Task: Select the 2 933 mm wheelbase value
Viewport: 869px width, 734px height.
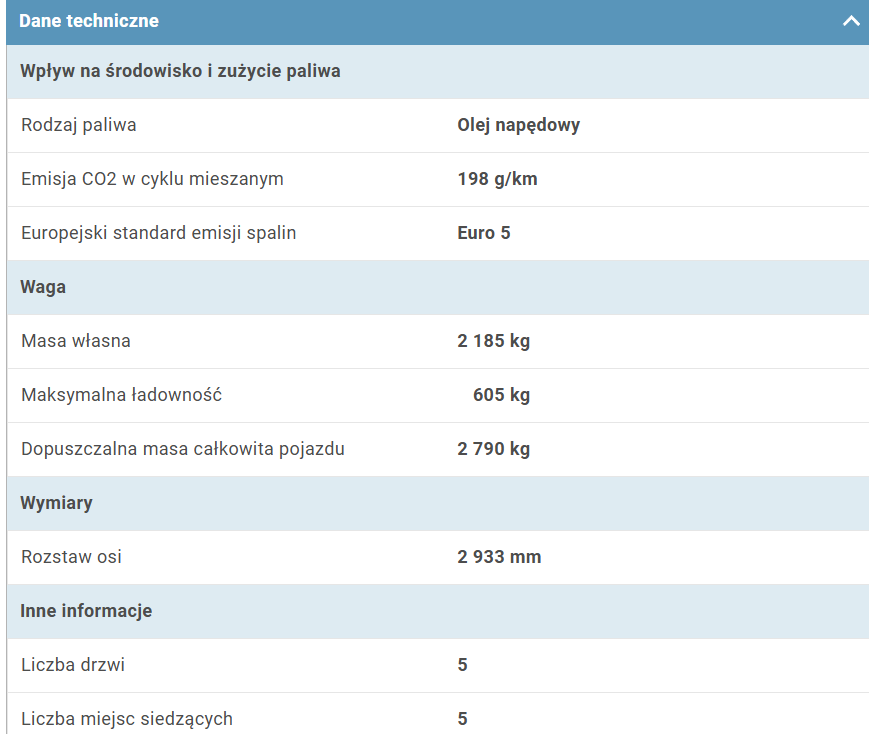Action: [x=499, y=557]
